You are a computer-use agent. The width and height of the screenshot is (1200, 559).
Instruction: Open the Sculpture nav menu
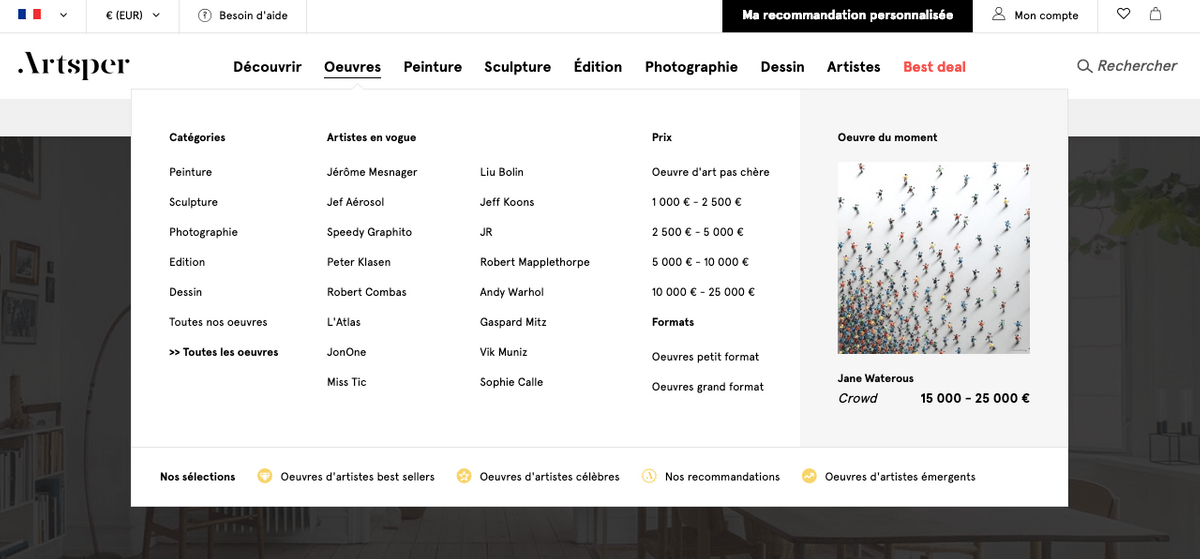coord(518,67)
